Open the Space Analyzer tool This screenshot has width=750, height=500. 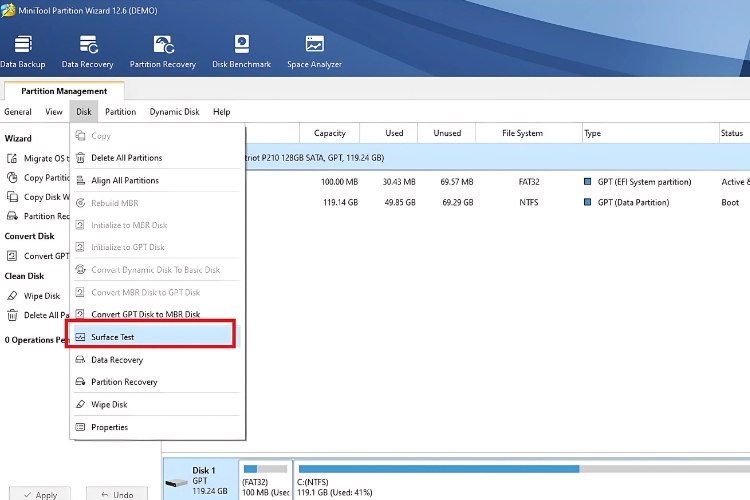314,52
